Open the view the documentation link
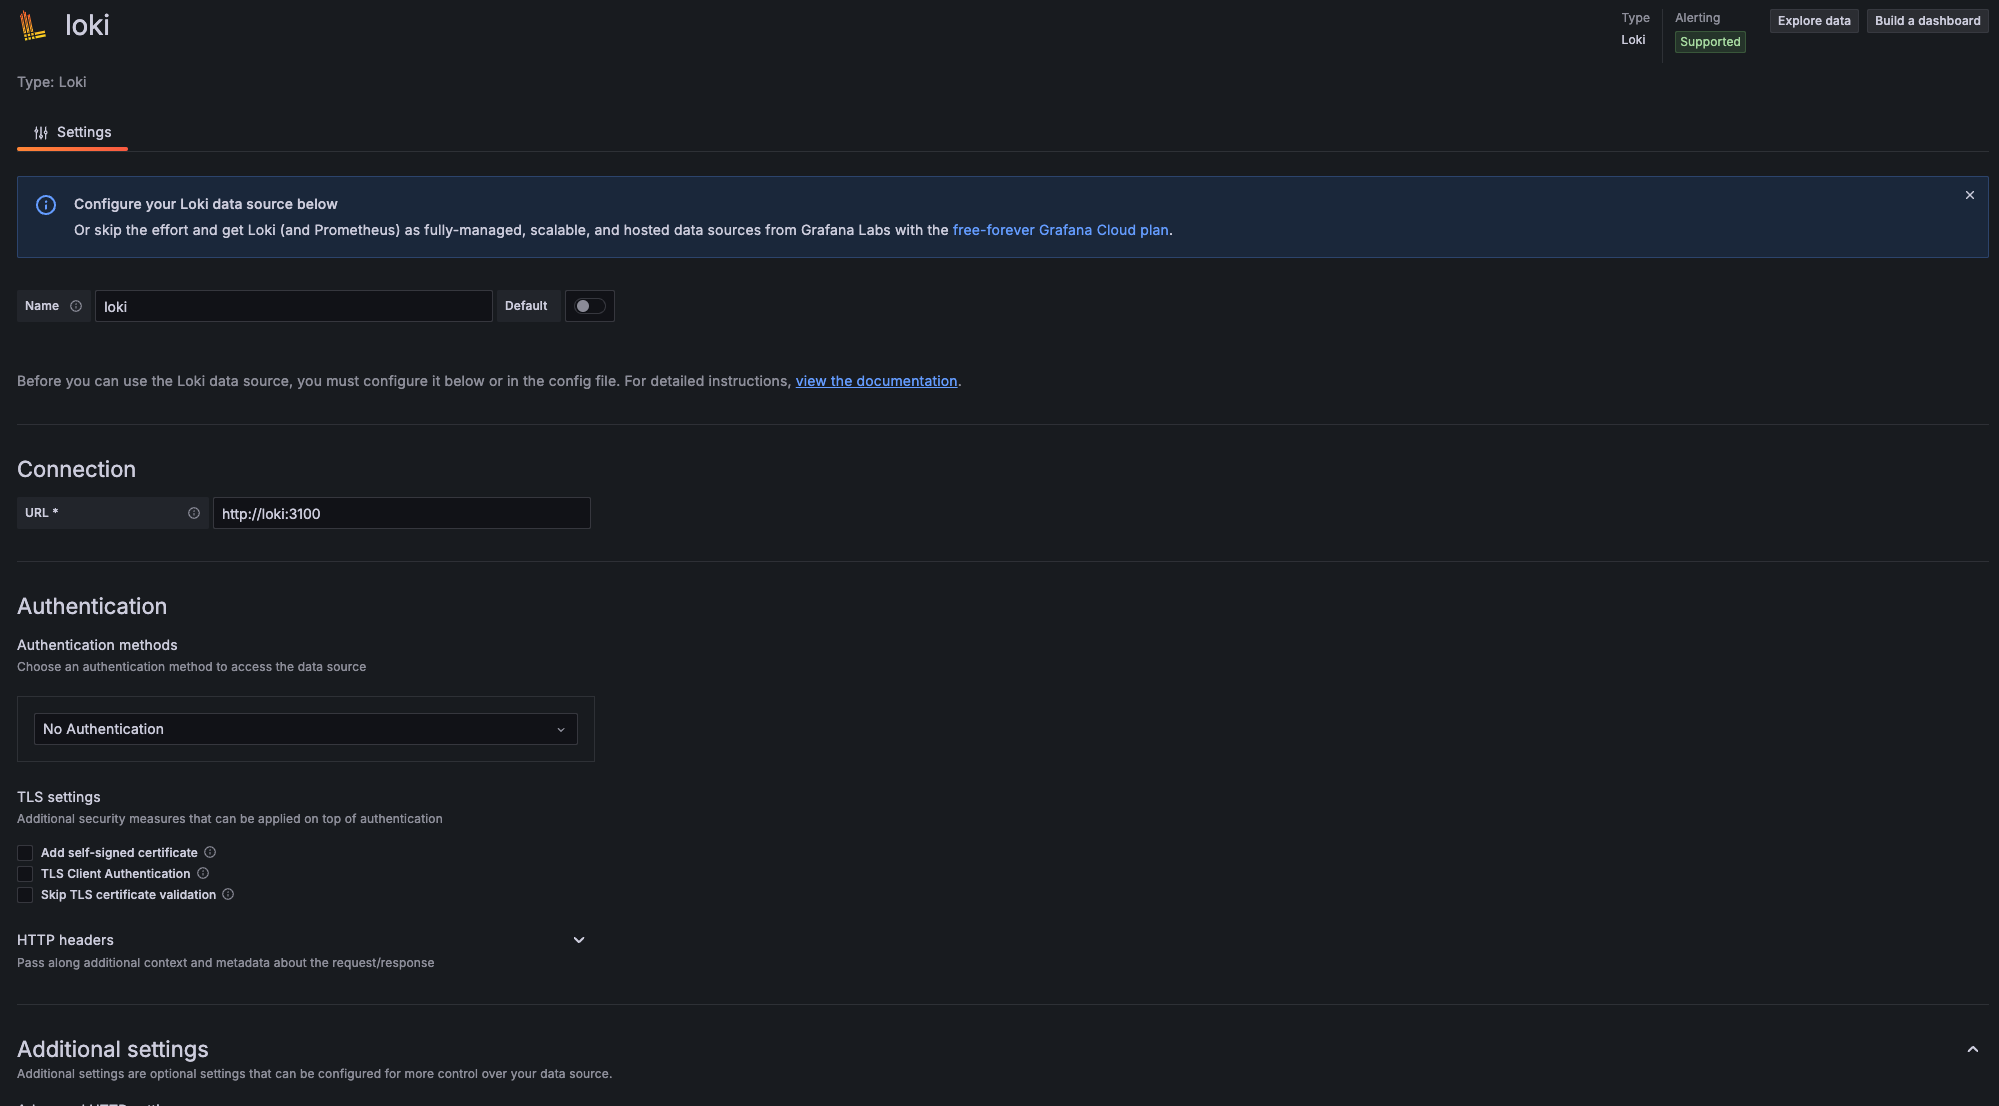Screen dimensions: 1999x1106 tap(876, 381)
